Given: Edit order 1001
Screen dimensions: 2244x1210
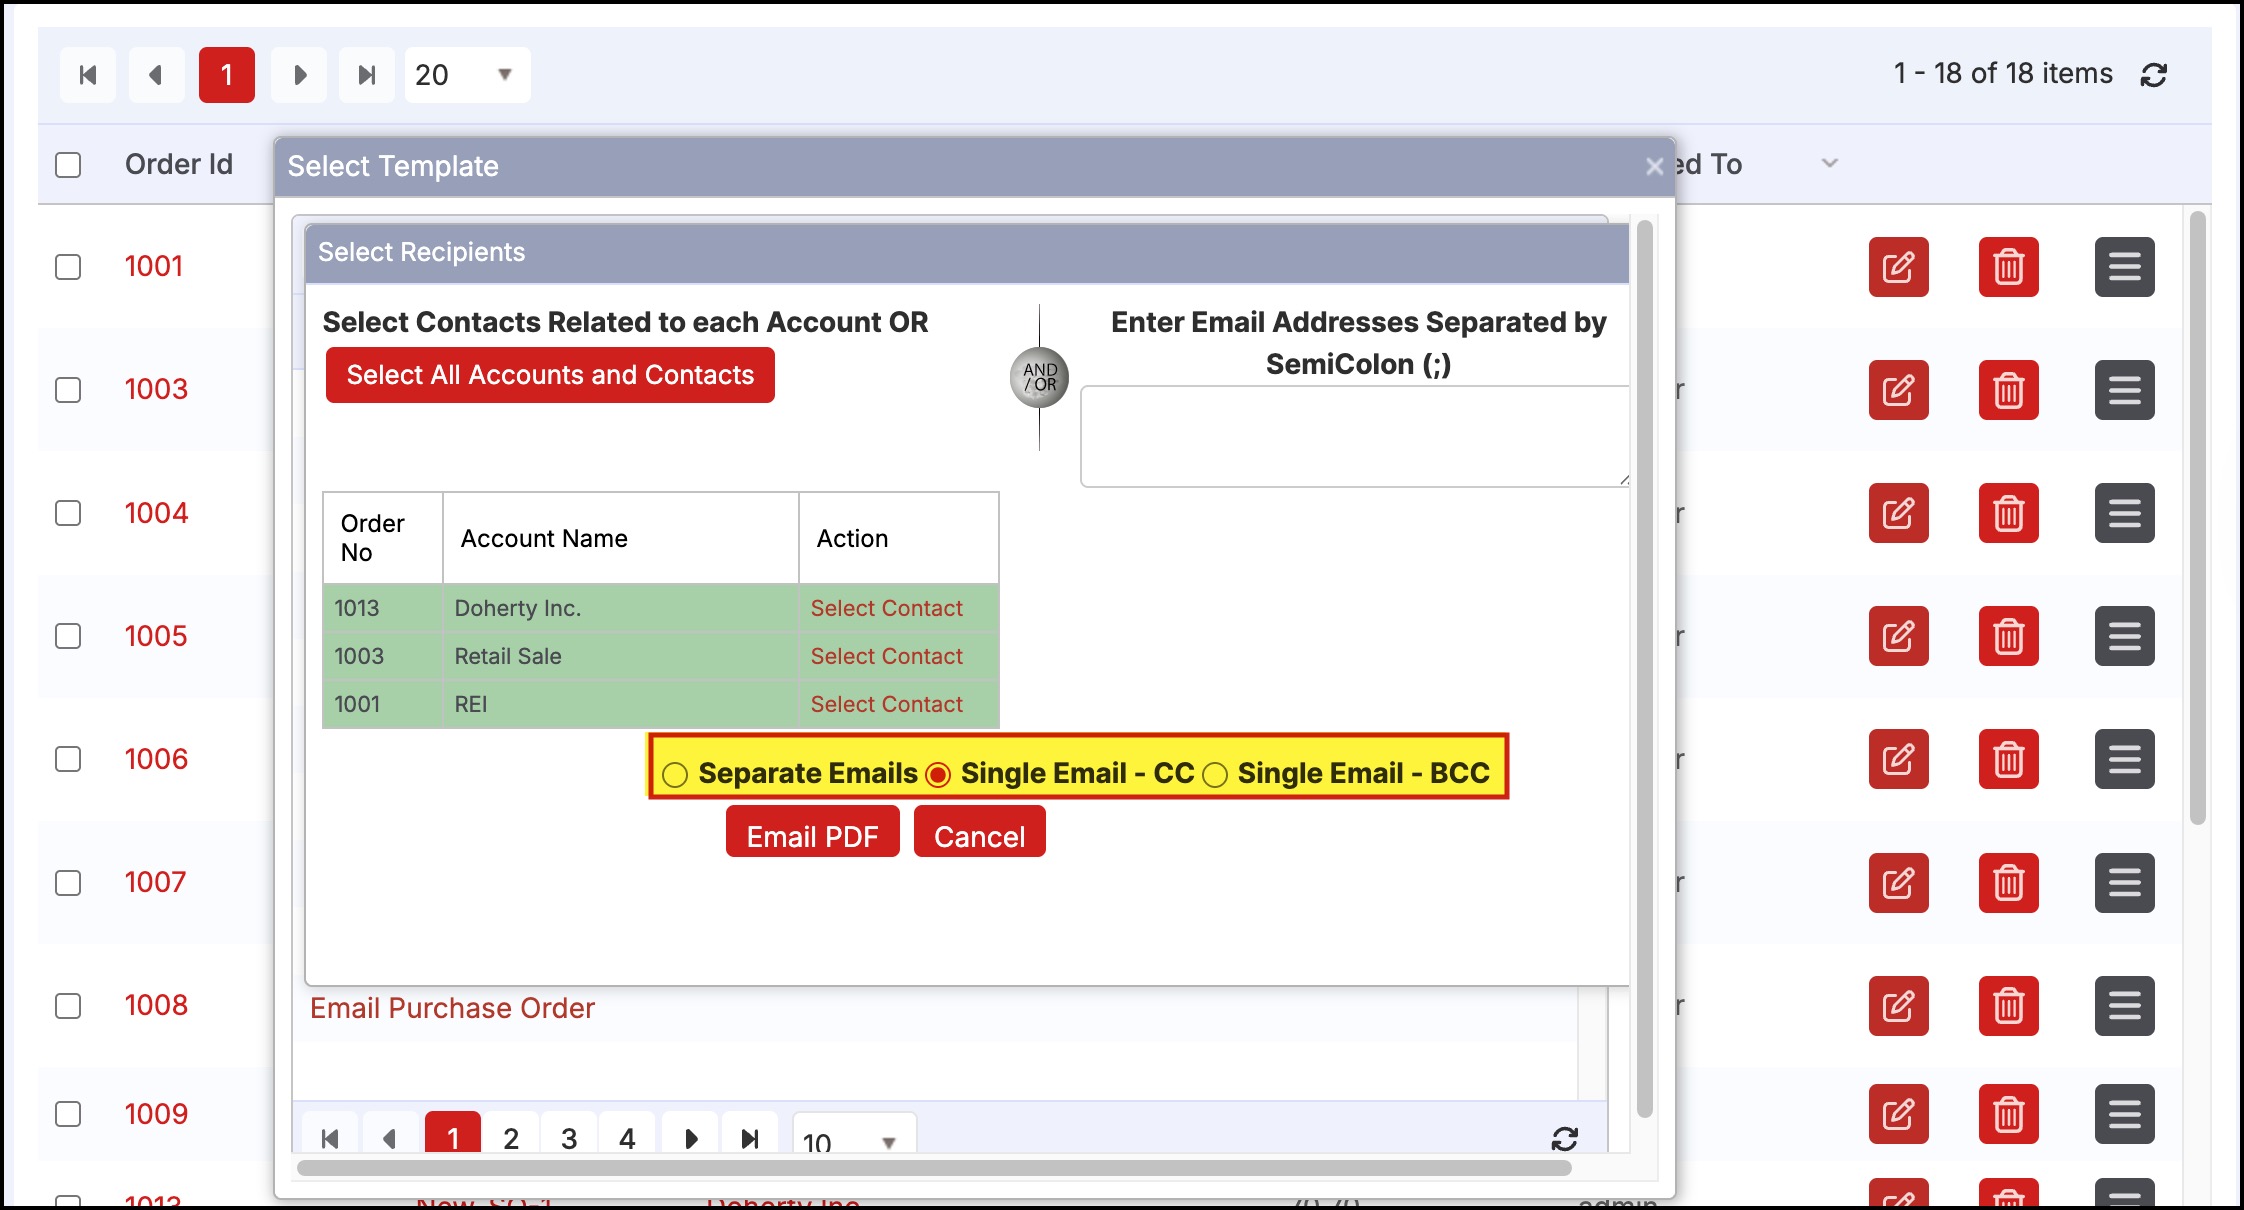Looking at the screenshot, I should point(1898,267).
